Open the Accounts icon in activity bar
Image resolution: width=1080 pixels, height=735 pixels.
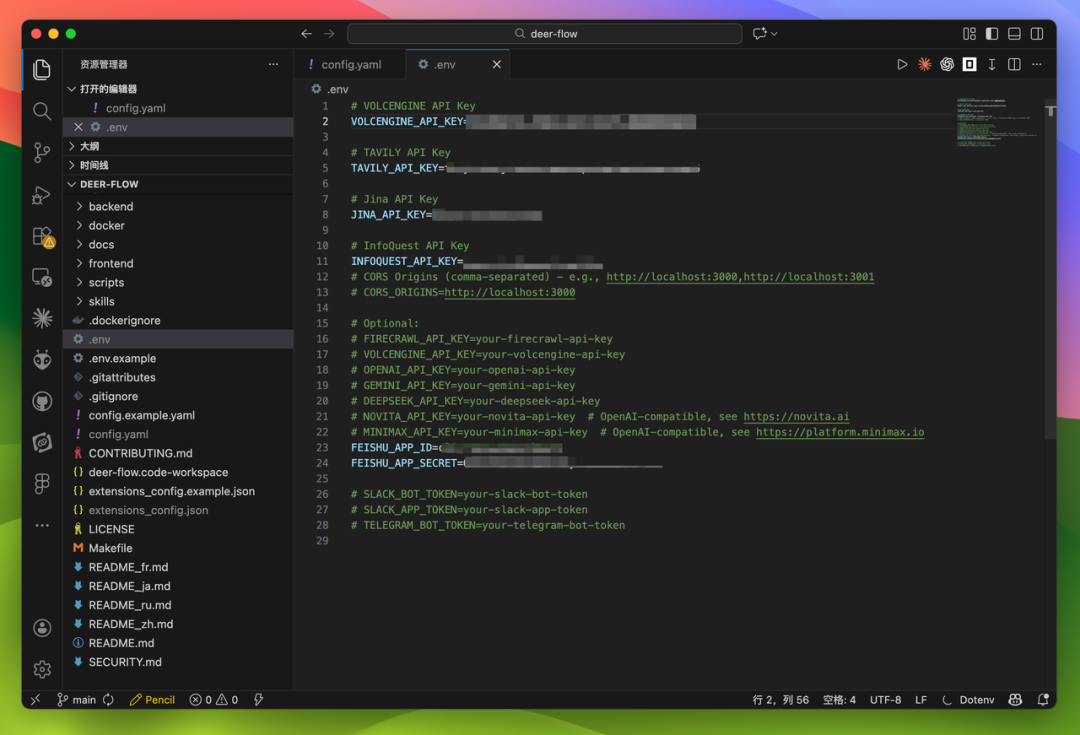(42, 628)
